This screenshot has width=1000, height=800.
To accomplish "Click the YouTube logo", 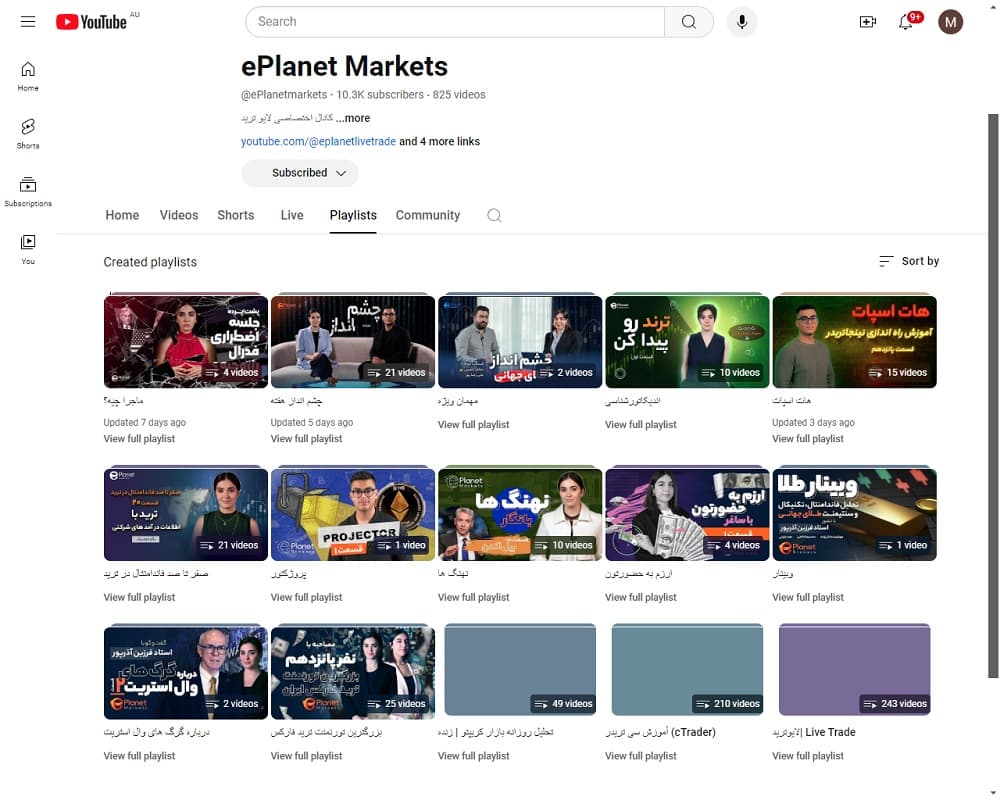I will [x=91, y=22].
